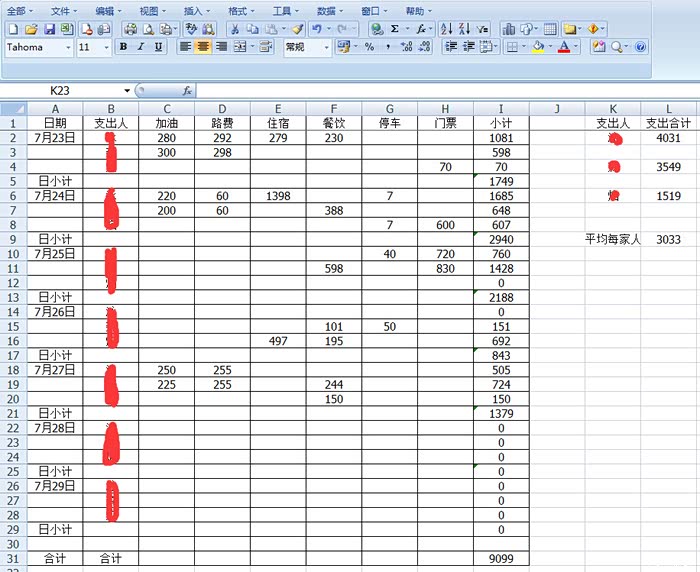700x572 pixels.
Task: Expand the borders dropdown arrow
Action: tap(524, 47)
